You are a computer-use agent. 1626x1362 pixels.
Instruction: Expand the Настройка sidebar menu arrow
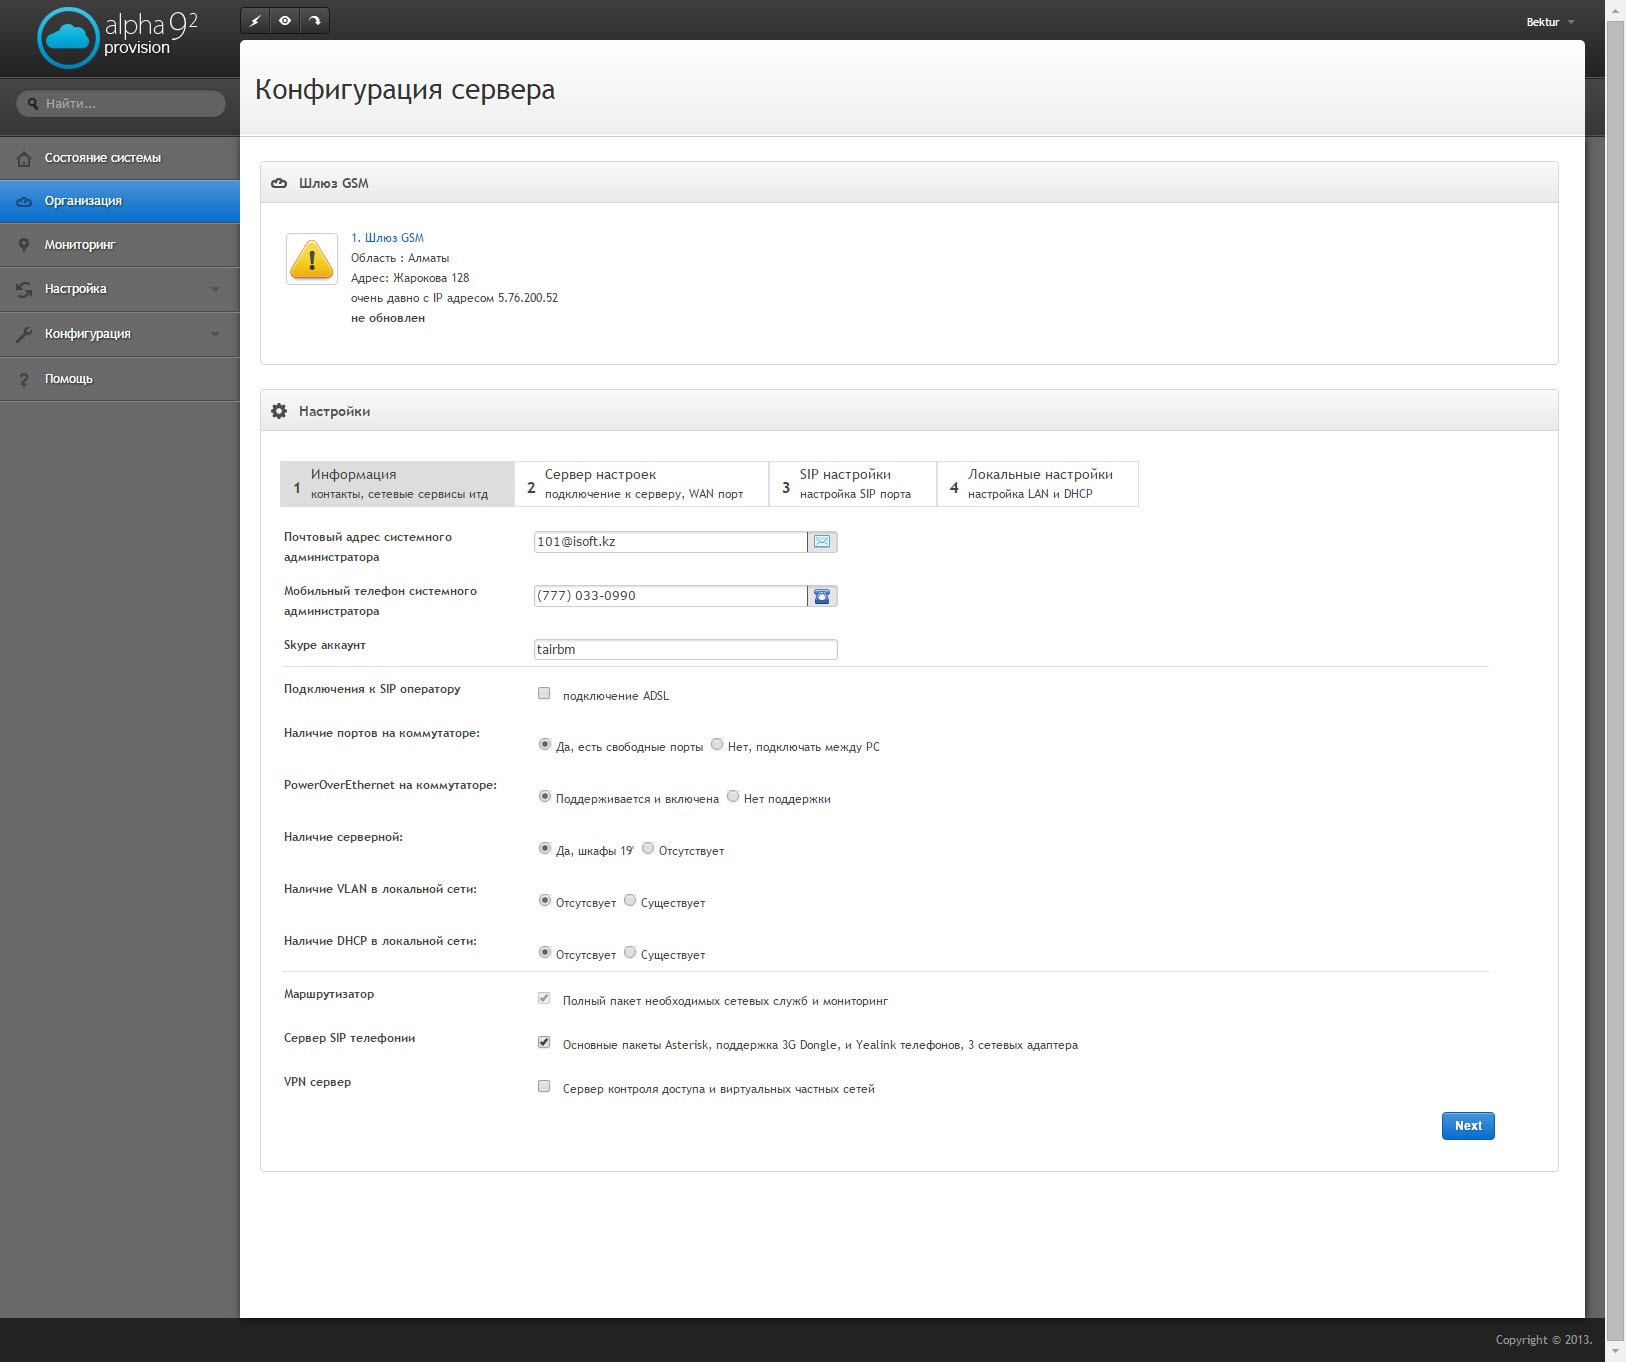[215, 290]
